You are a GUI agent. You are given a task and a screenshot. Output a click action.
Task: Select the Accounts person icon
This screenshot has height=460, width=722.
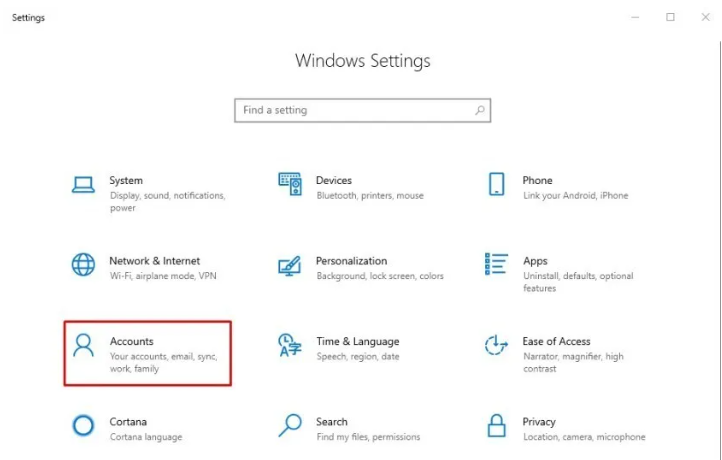[83, 345]
